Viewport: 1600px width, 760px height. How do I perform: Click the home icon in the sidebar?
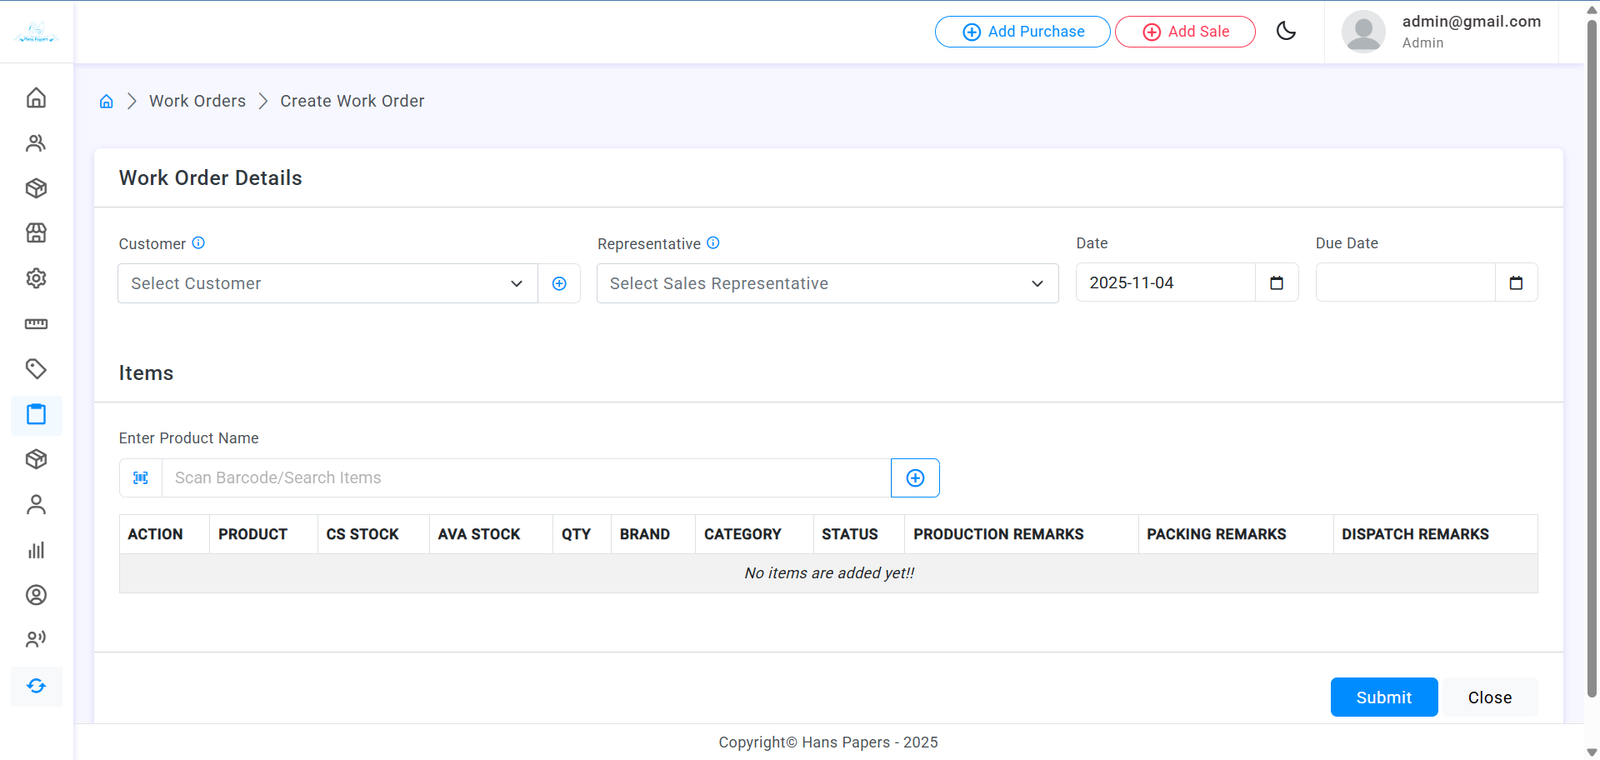36,98
